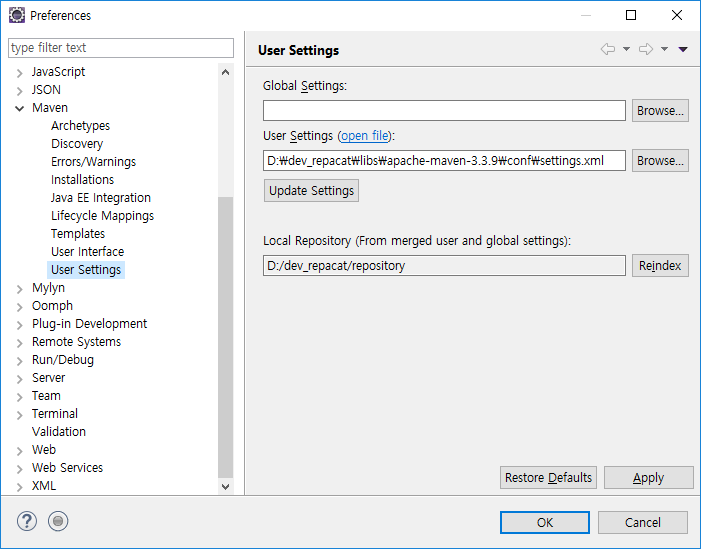Open the help question mark icon
701x549 pixels.
click(x=27, y=521)
